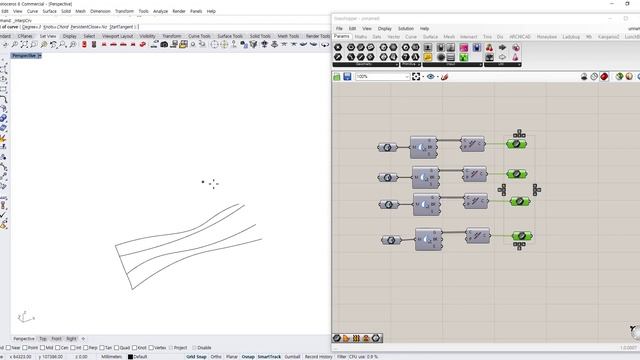Click the green output param of first curve row
Screen dimensions: 640x360
click(516, 144)
